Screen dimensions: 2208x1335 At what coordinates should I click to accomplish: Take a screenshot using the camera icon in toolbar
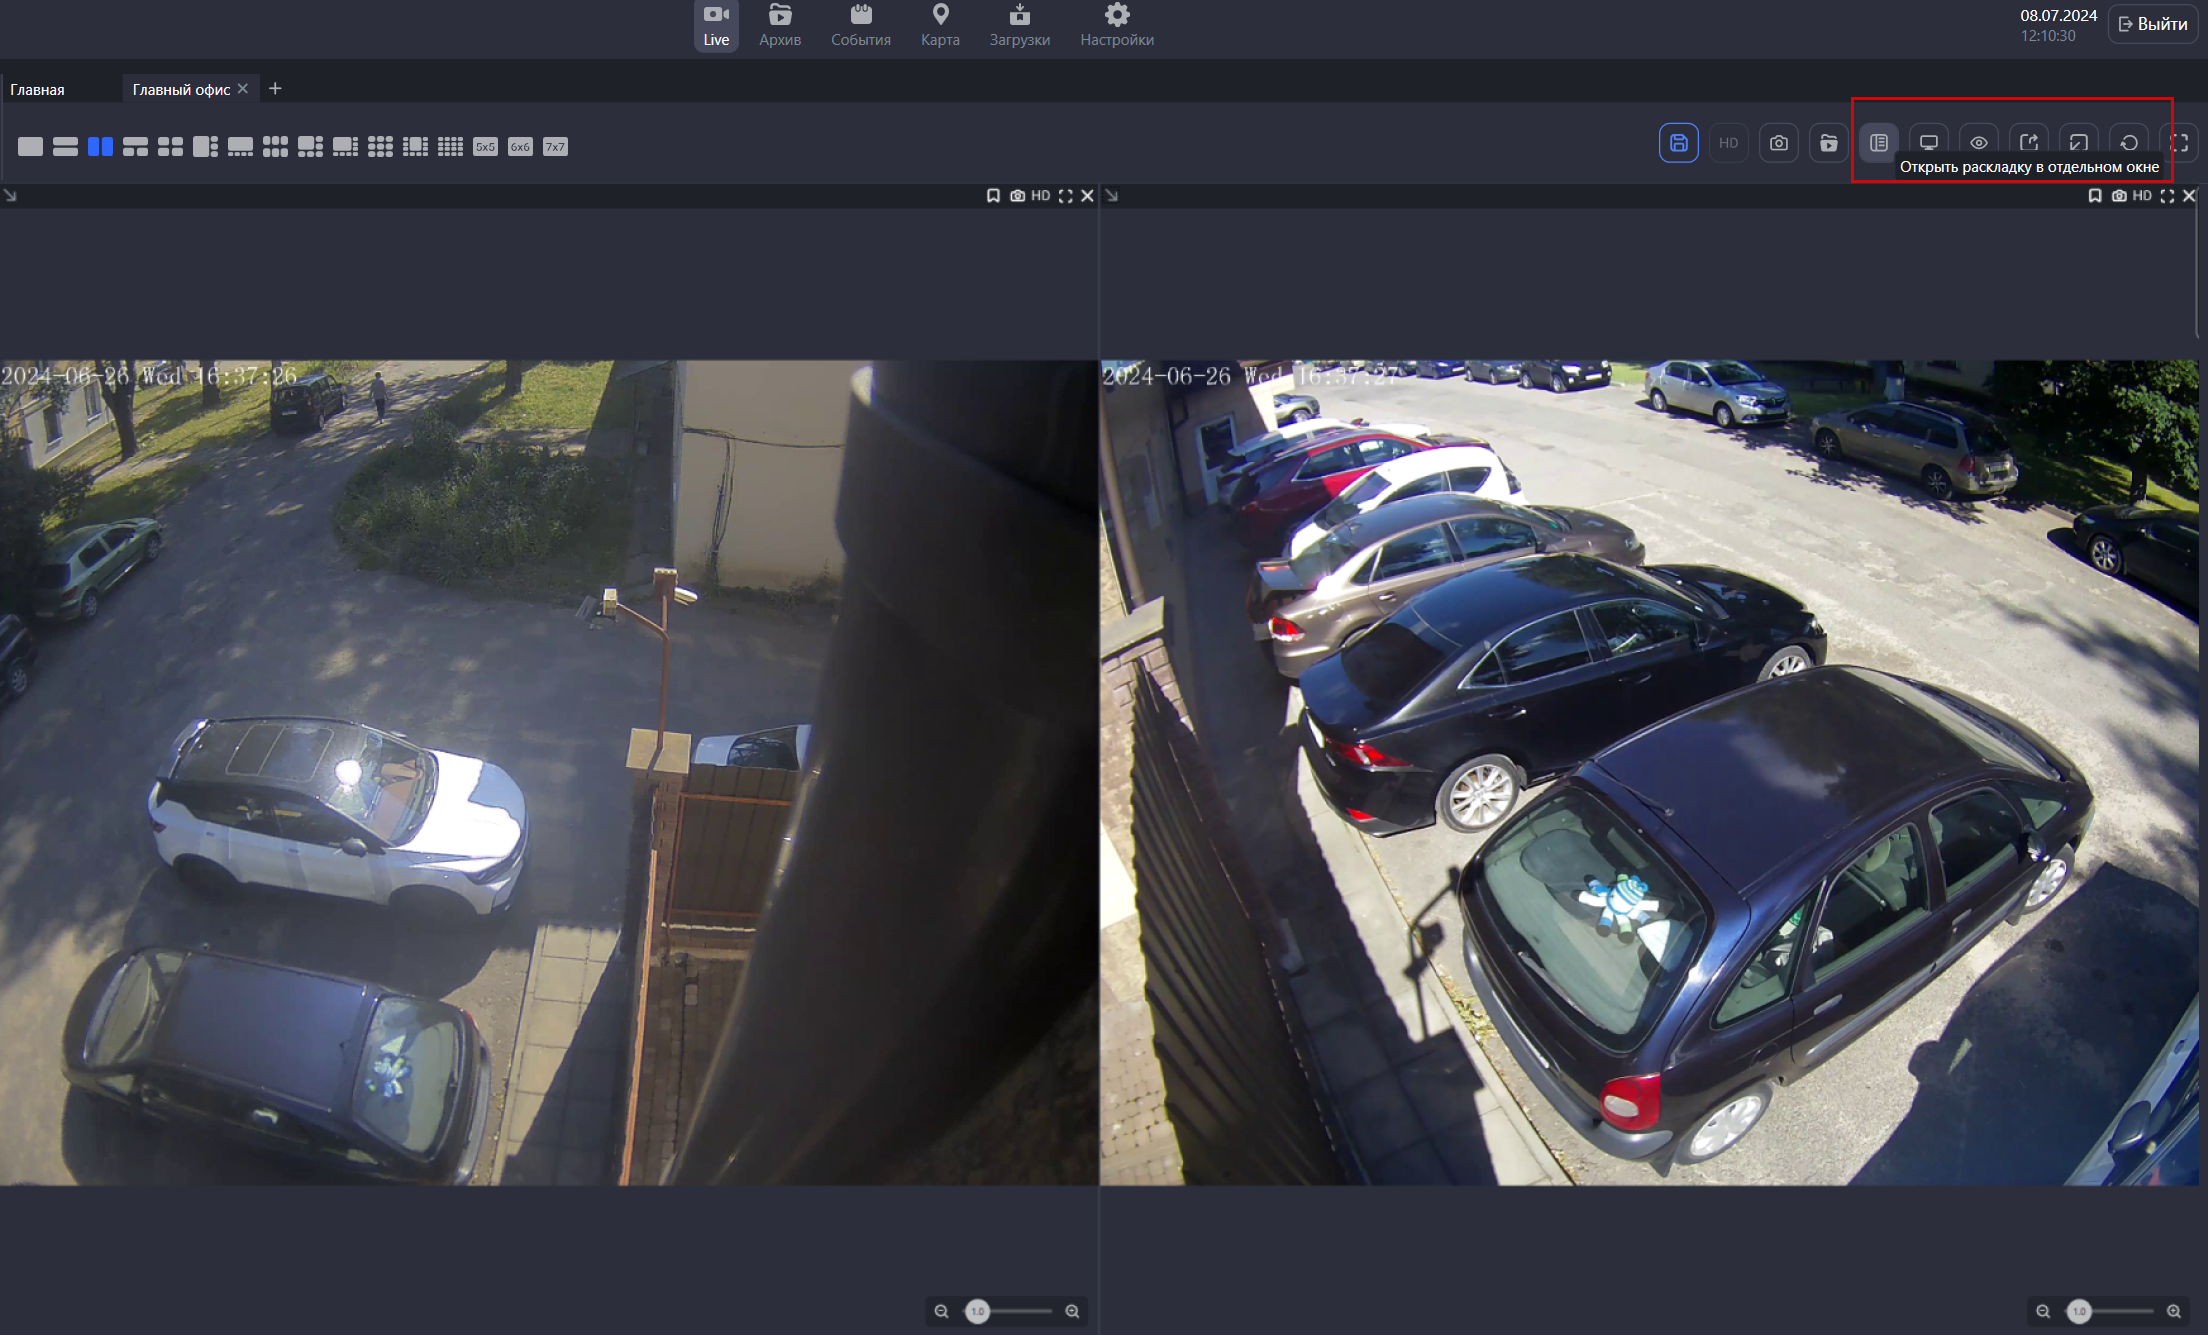[x=1779, y=142]
